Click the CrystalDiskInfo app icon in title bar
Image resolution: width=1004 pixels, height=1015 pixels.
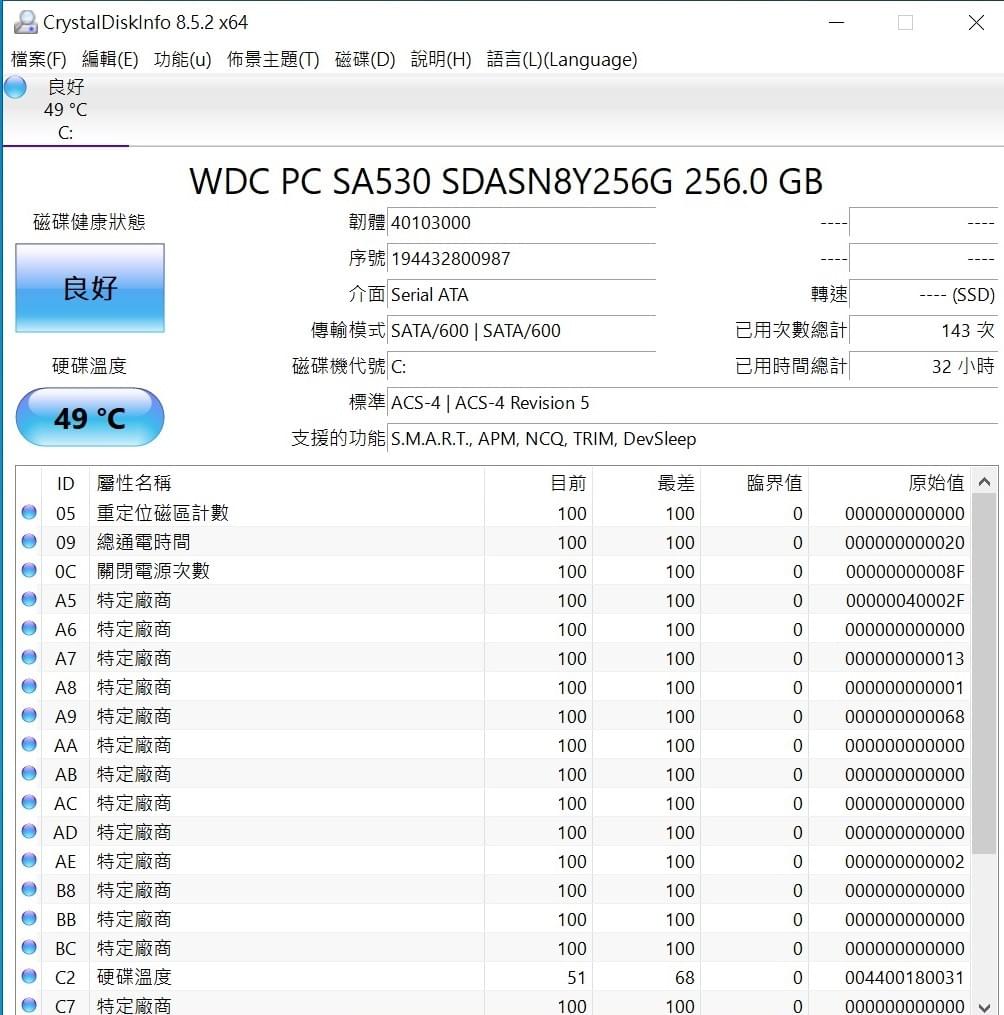(x=25, y=22)
